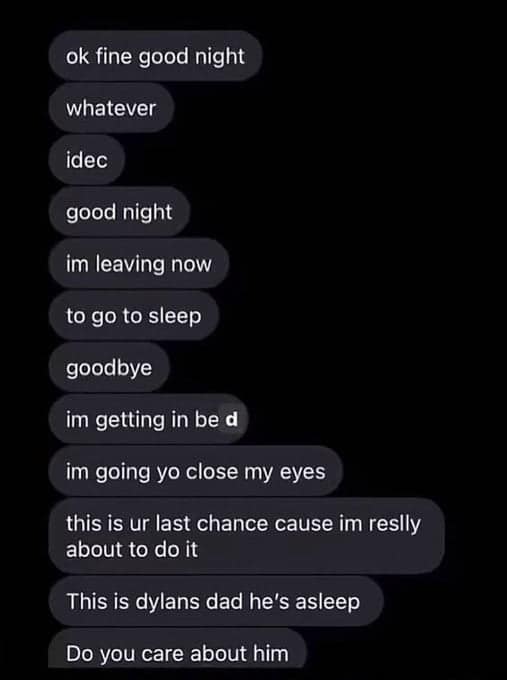Select the 'whatever' message bubble
This screenshot has height=680, width=507.
(111, 108)
